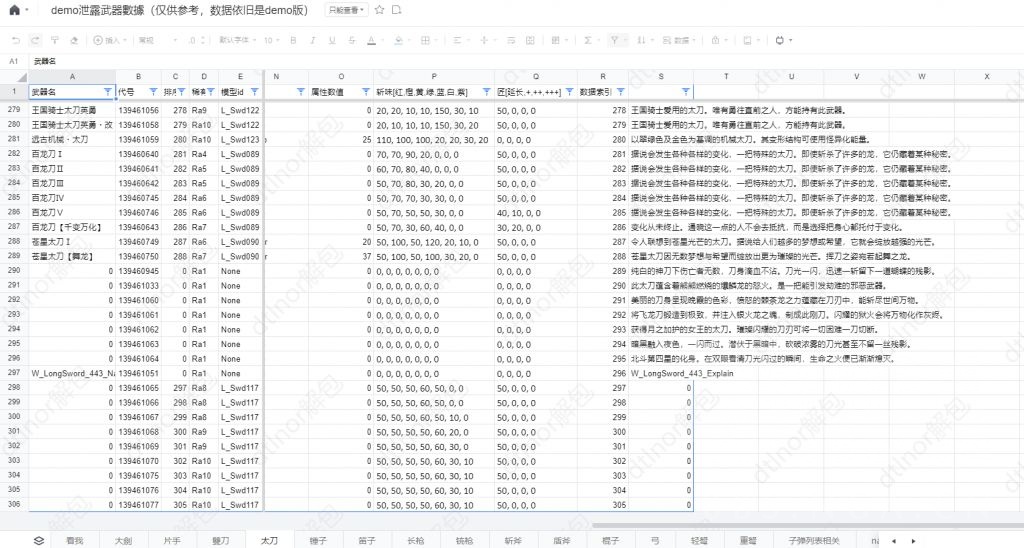Open vertical alignment options
Image resolution: width=1024 pixels, height=548 pixels.
pos(484,40)
